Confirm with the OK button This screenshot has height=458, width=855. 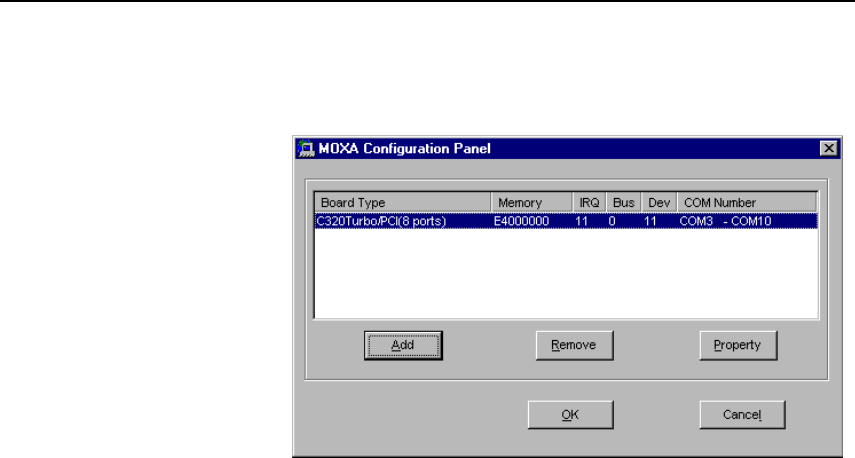coord(570,414)
